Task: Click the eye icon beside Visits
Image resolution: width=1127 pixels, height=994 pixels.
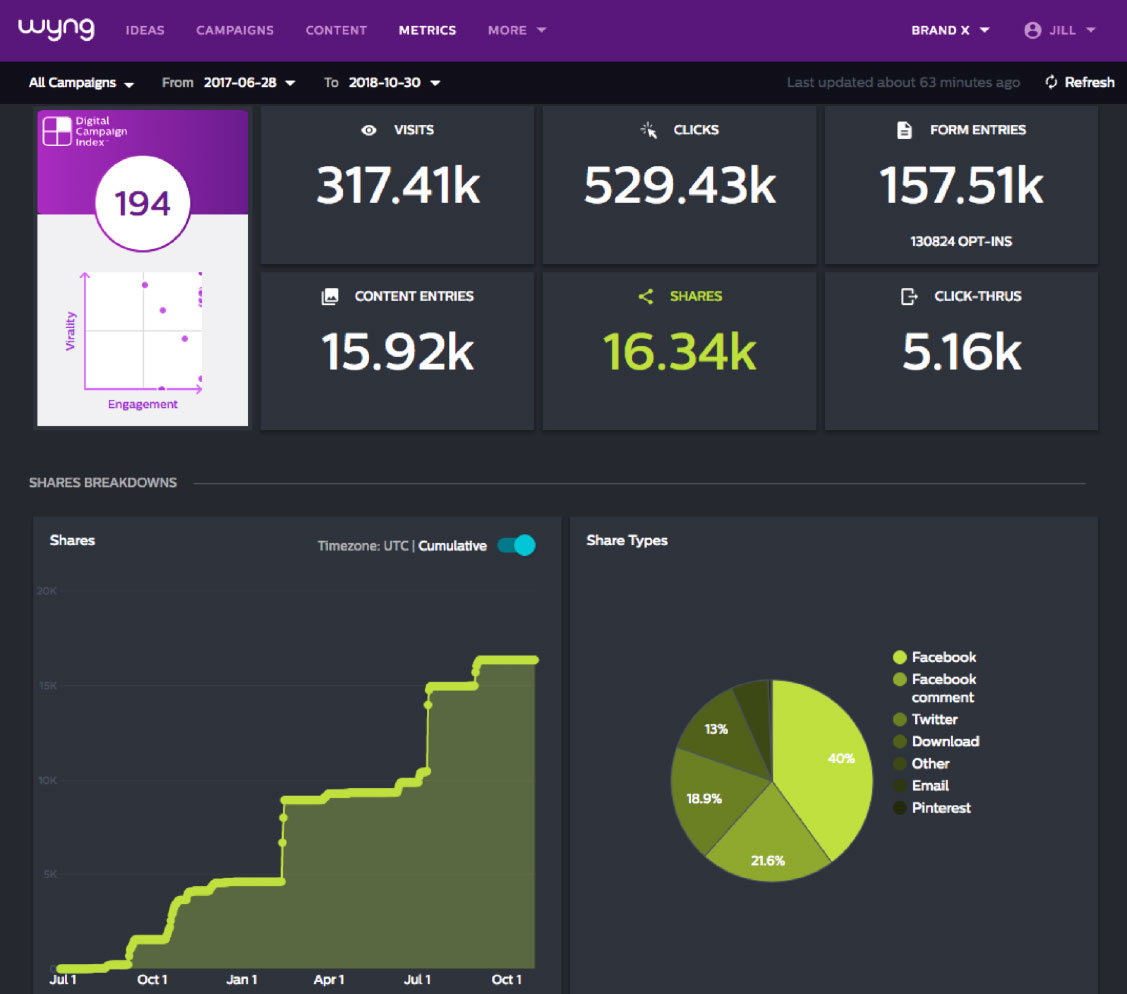Action: [369, 130]
